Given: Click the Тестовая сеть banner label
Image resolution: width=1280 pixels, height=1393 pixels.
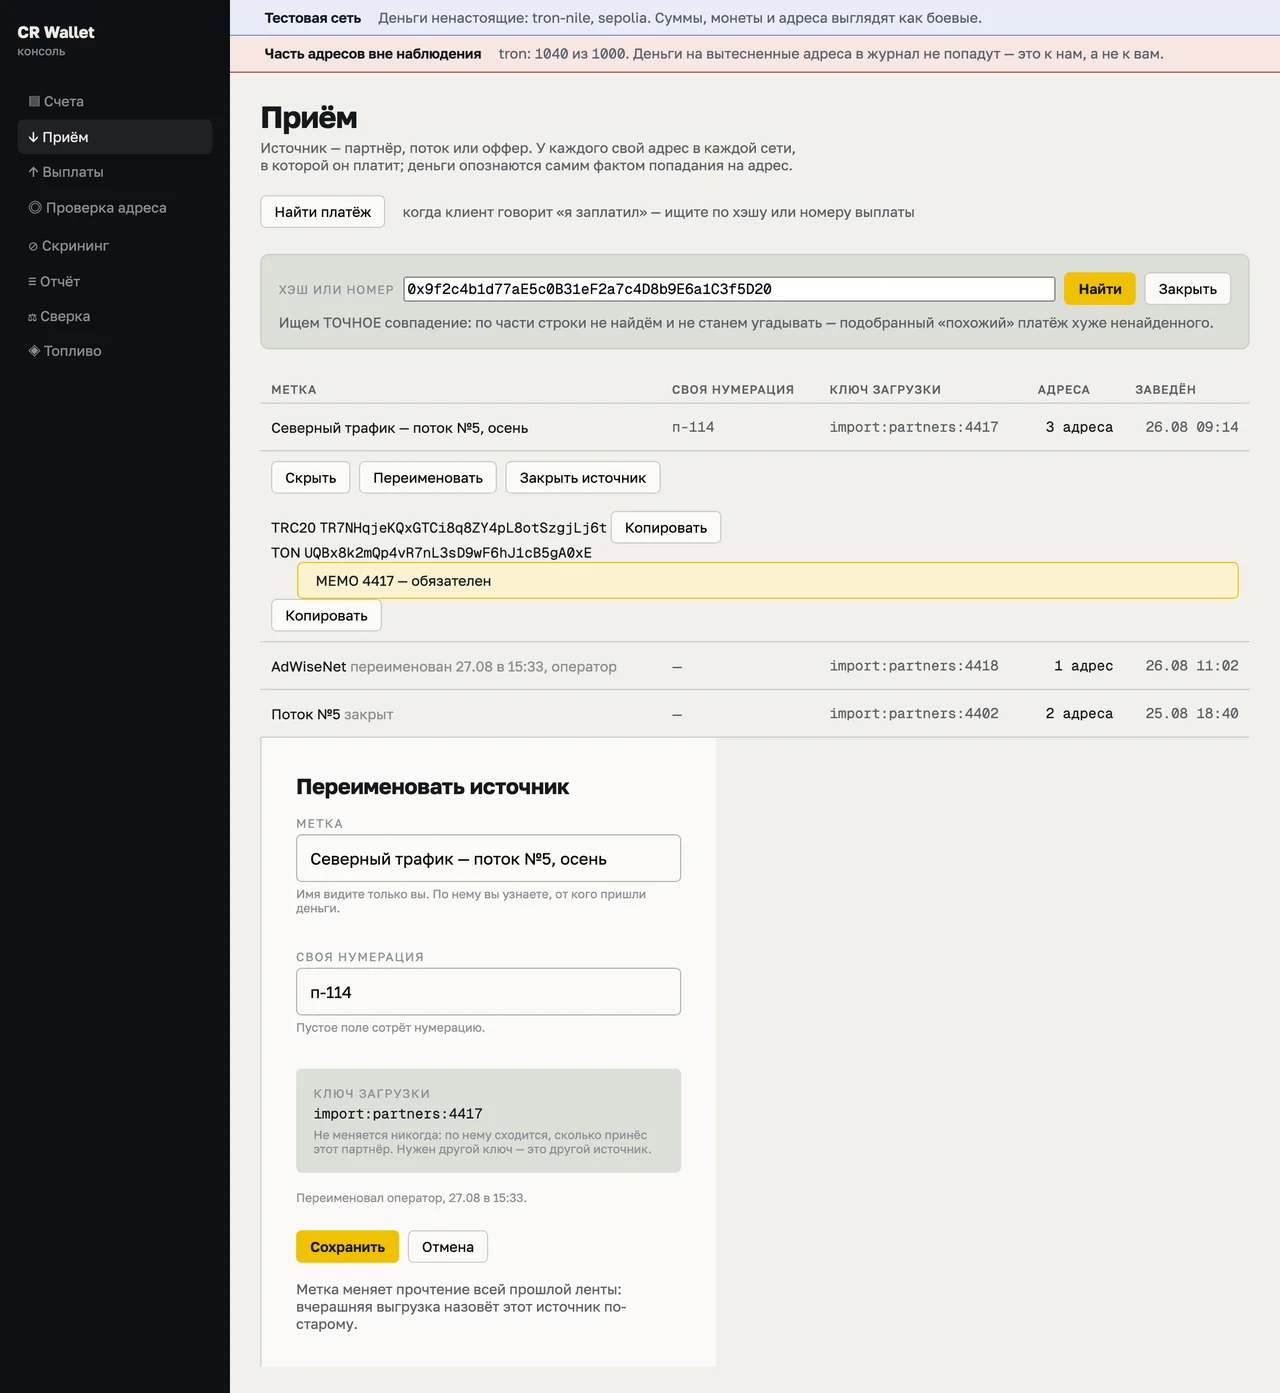Looking at the screenshot, I should pos(313,18).
